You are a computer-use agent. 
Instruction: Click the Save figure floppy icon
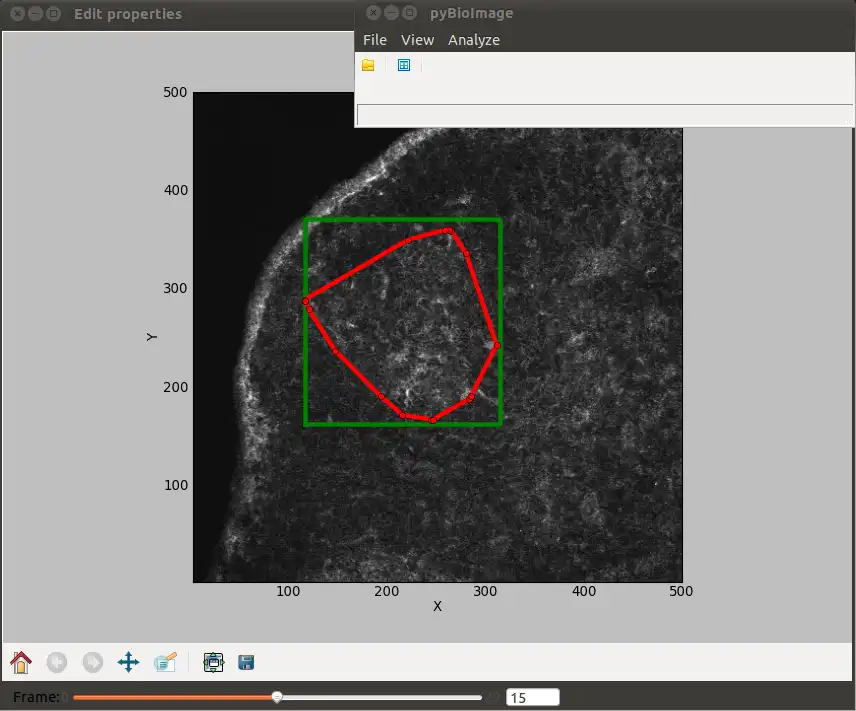point(246,662)
